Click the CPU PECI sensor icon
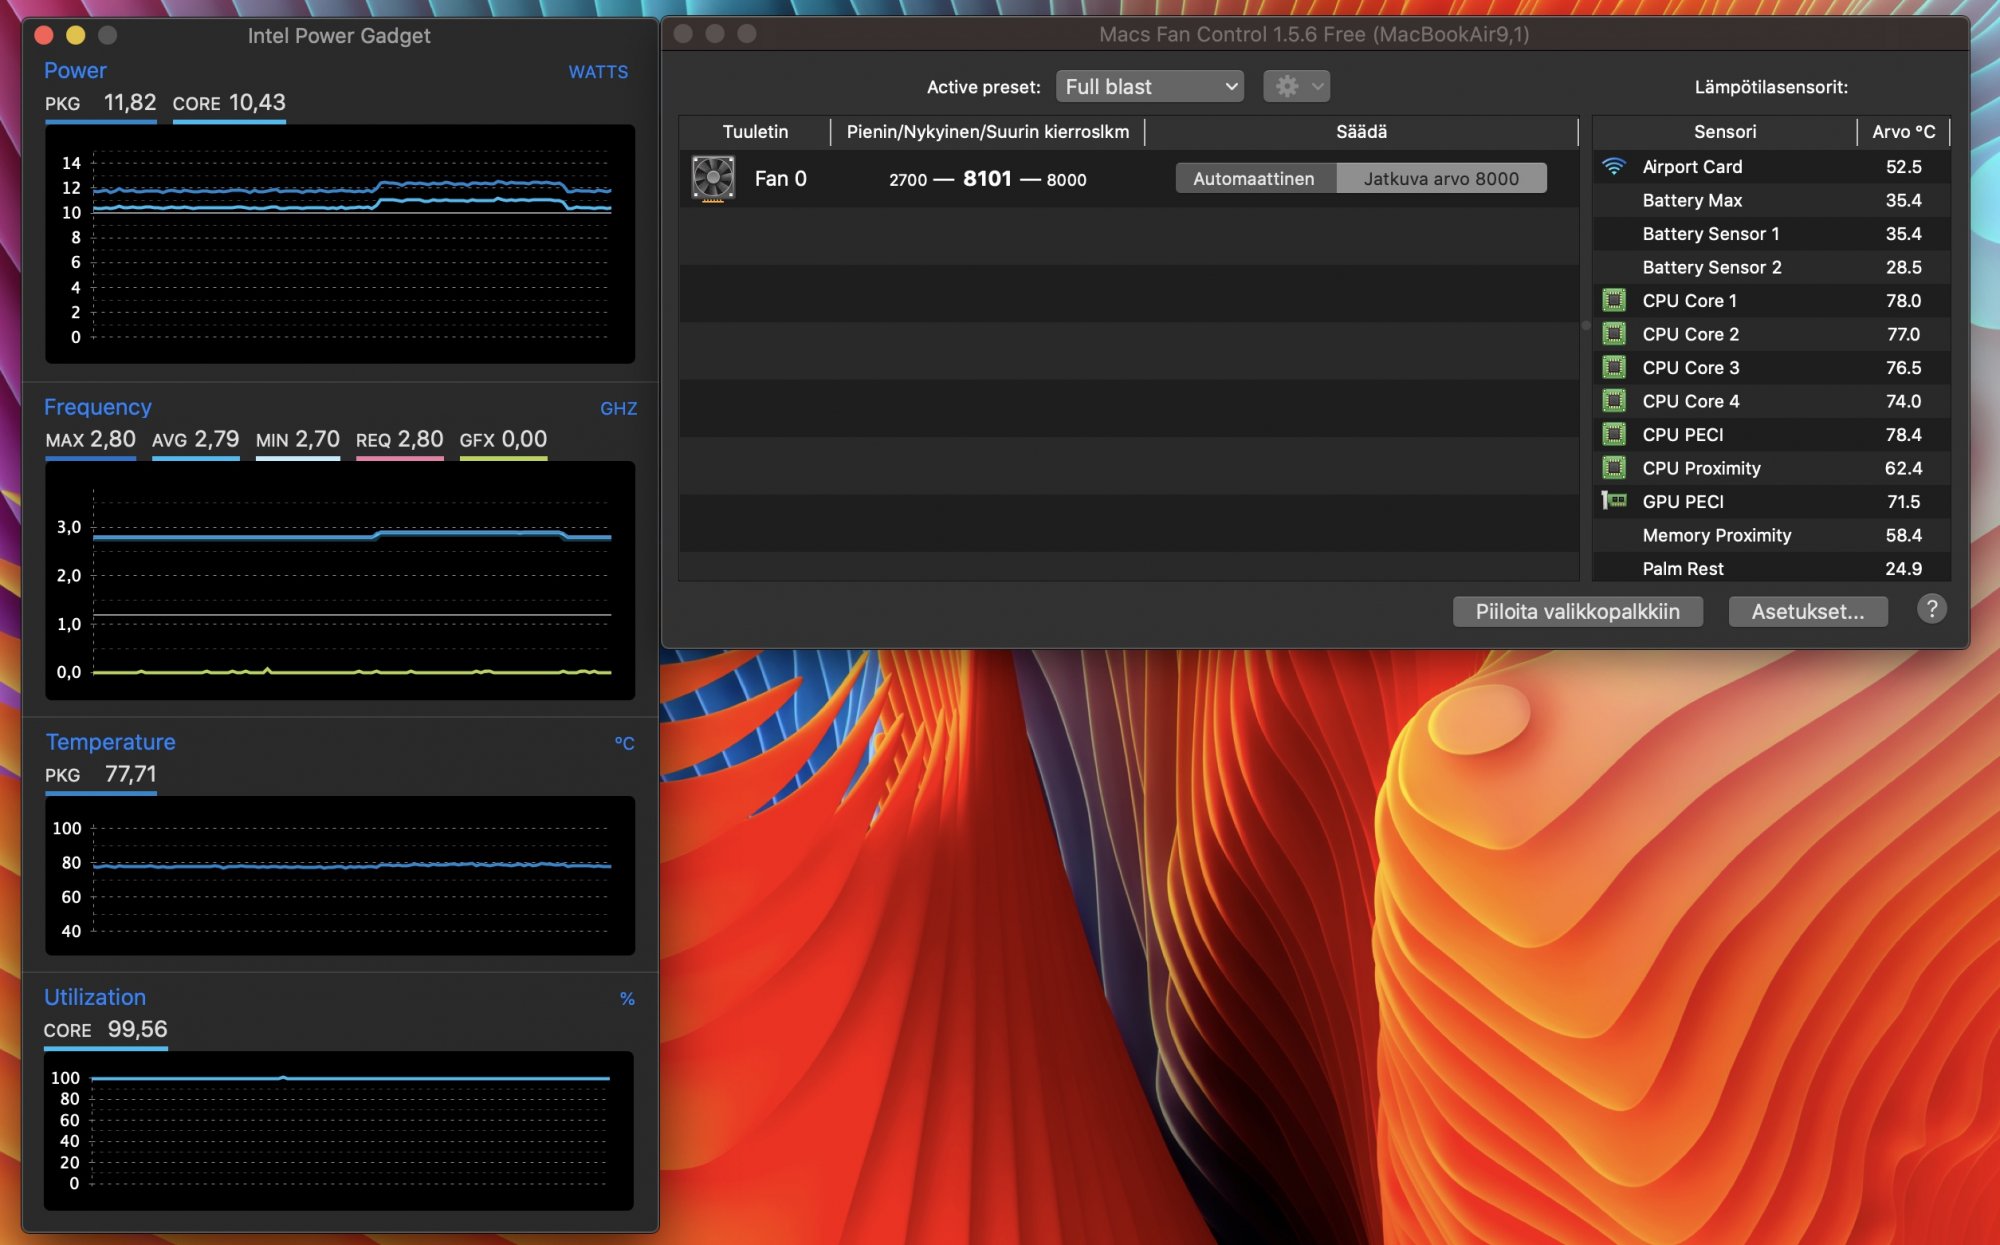The image size is (2000, 1245). pos(1614,433)
